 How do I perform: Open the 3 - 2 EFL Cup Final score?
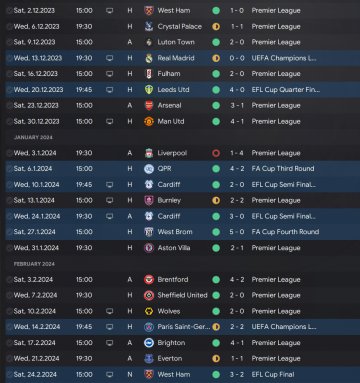point(237,375)
